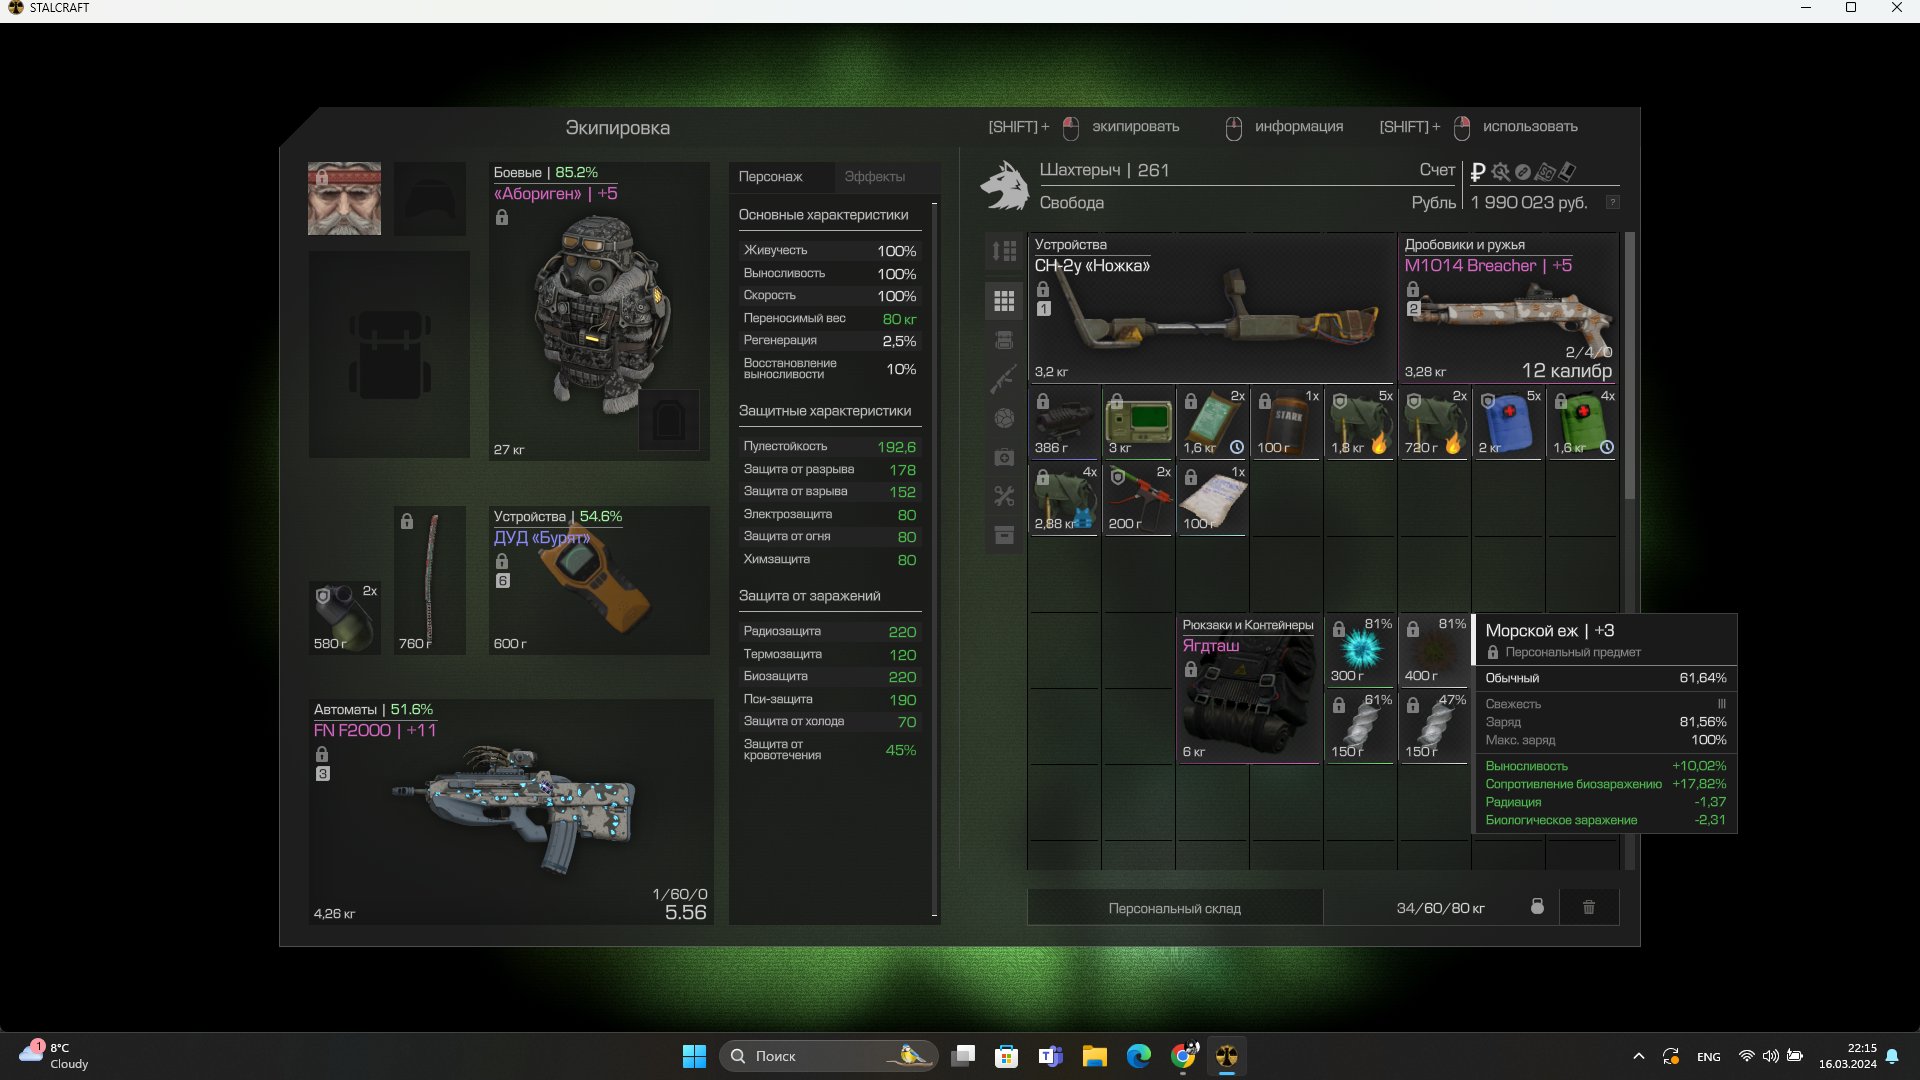The height and width of the screenshot is (1080, 1920).
Task: Open the Персонаж tab
Action: tap(771, 176)
